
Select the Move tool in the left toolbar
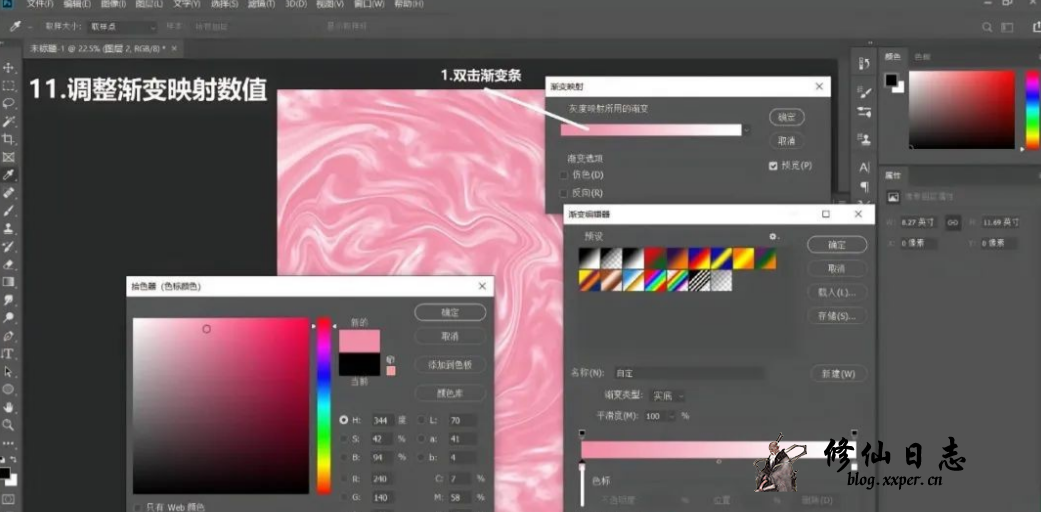(8, 67)
